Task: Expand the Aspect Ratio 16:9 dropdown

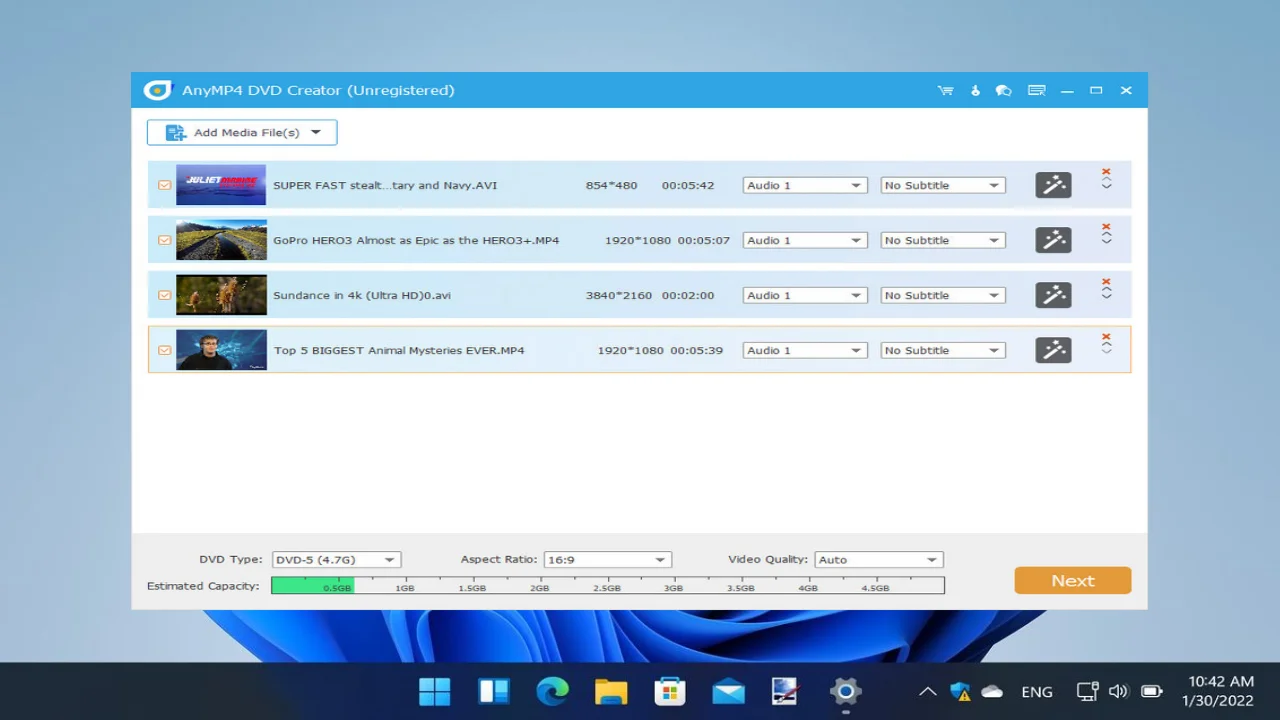Action: pyautogui.click(x=607, y=560)
